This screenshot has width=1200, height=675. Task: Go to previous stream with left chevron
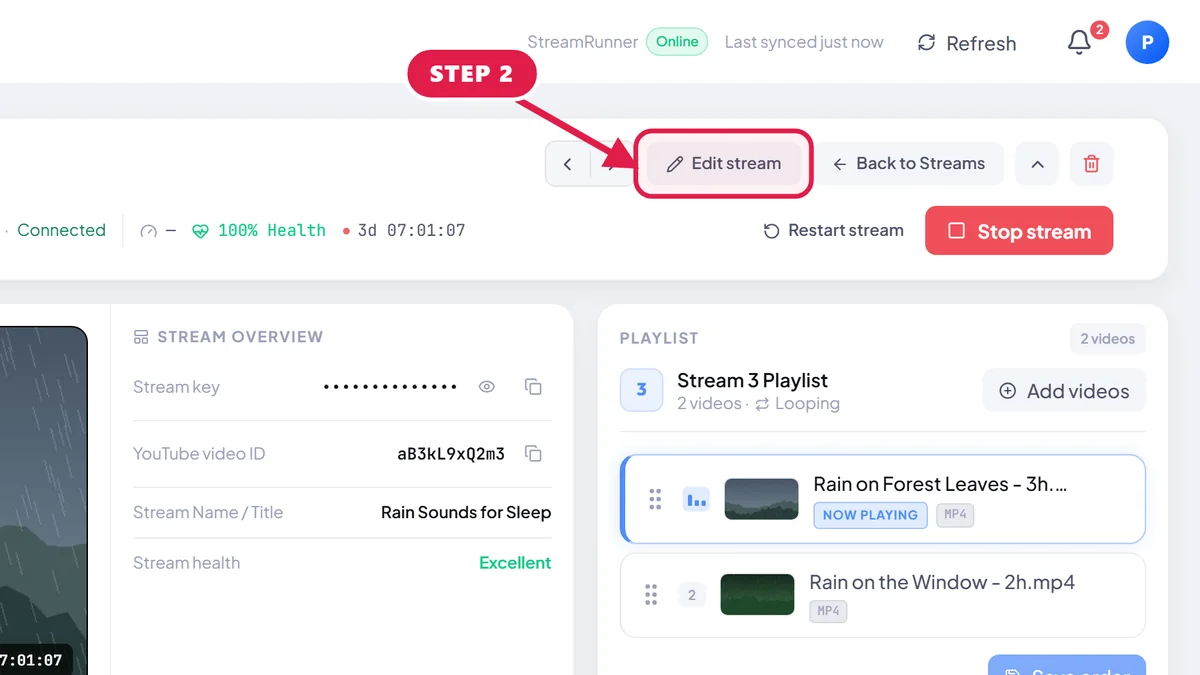coord(568,164)
